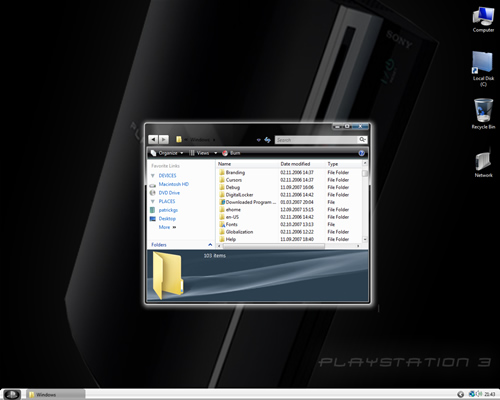Open DVD Drive in Favorite Links
The width and height of the screenshot is (500, 400).
tap(169, 193)
